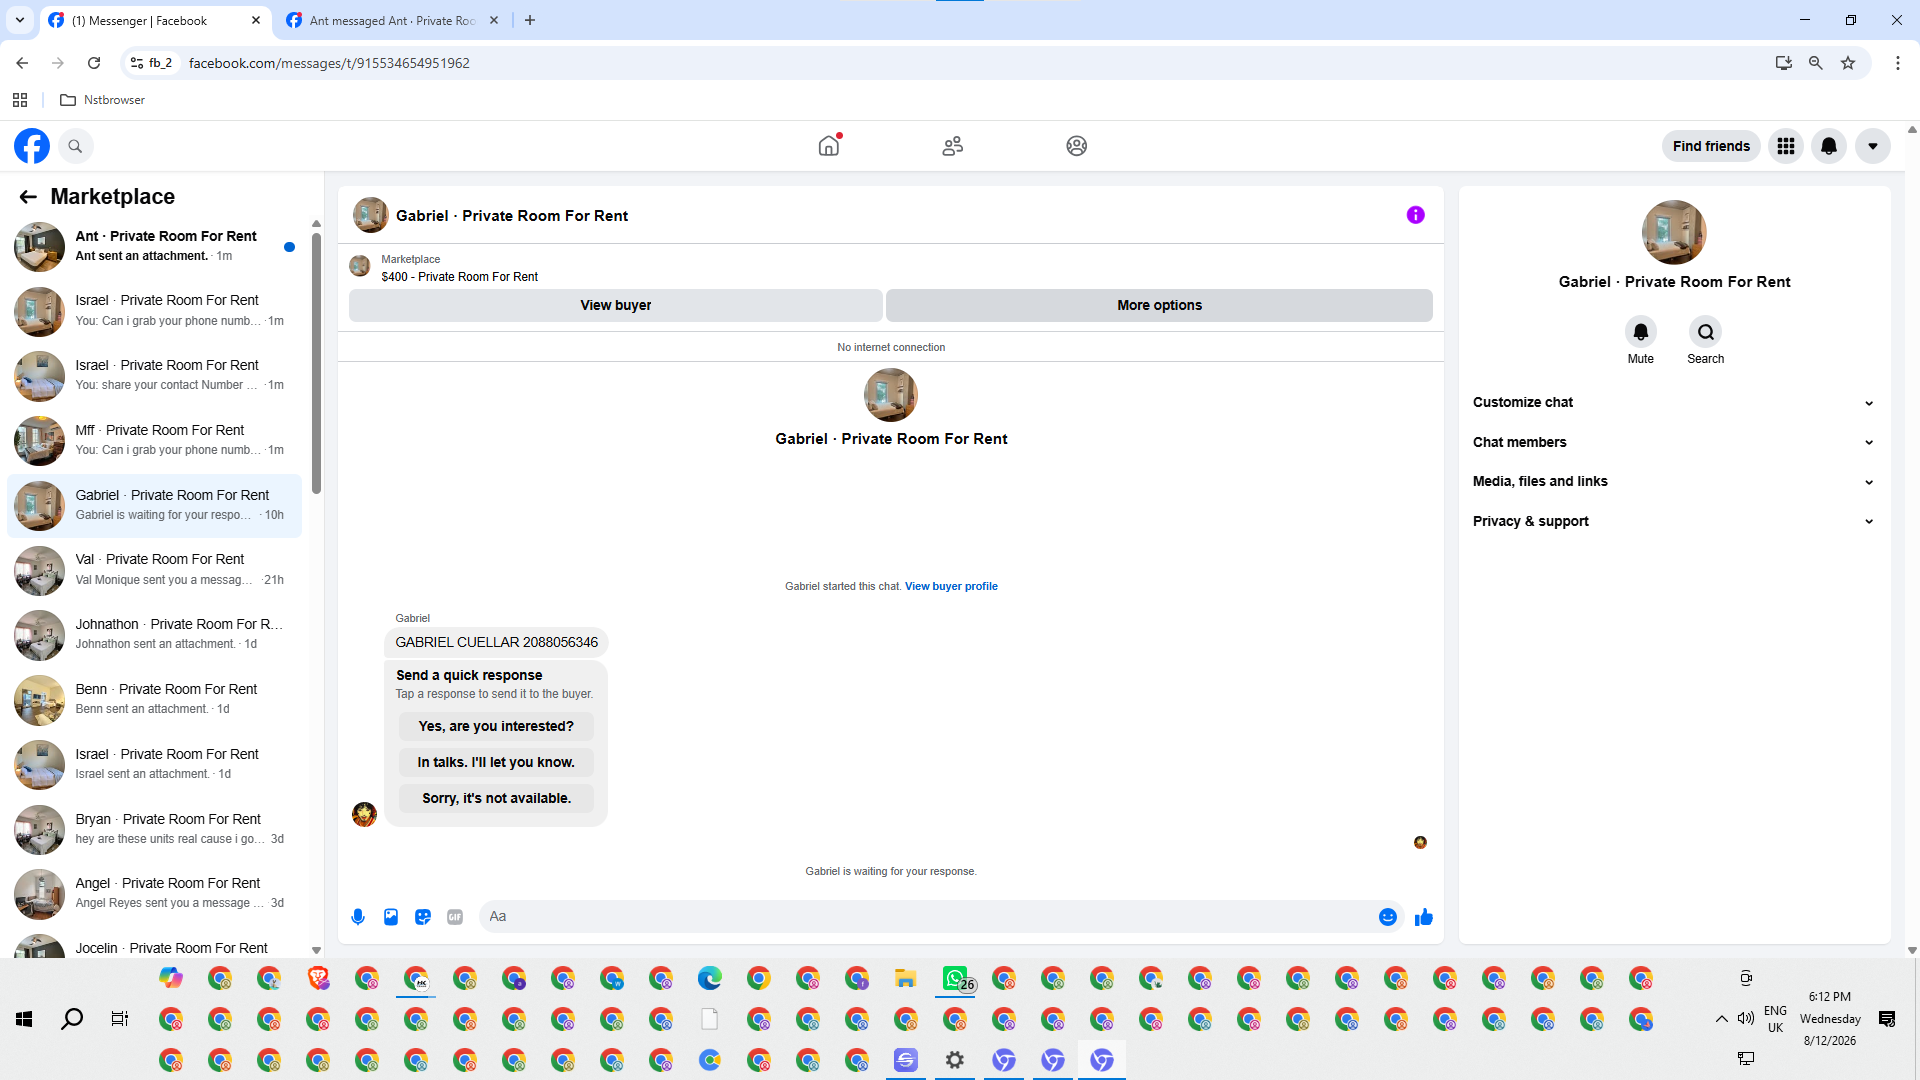
Task: Open Windows Start menu
Action: click(24, 1019)
